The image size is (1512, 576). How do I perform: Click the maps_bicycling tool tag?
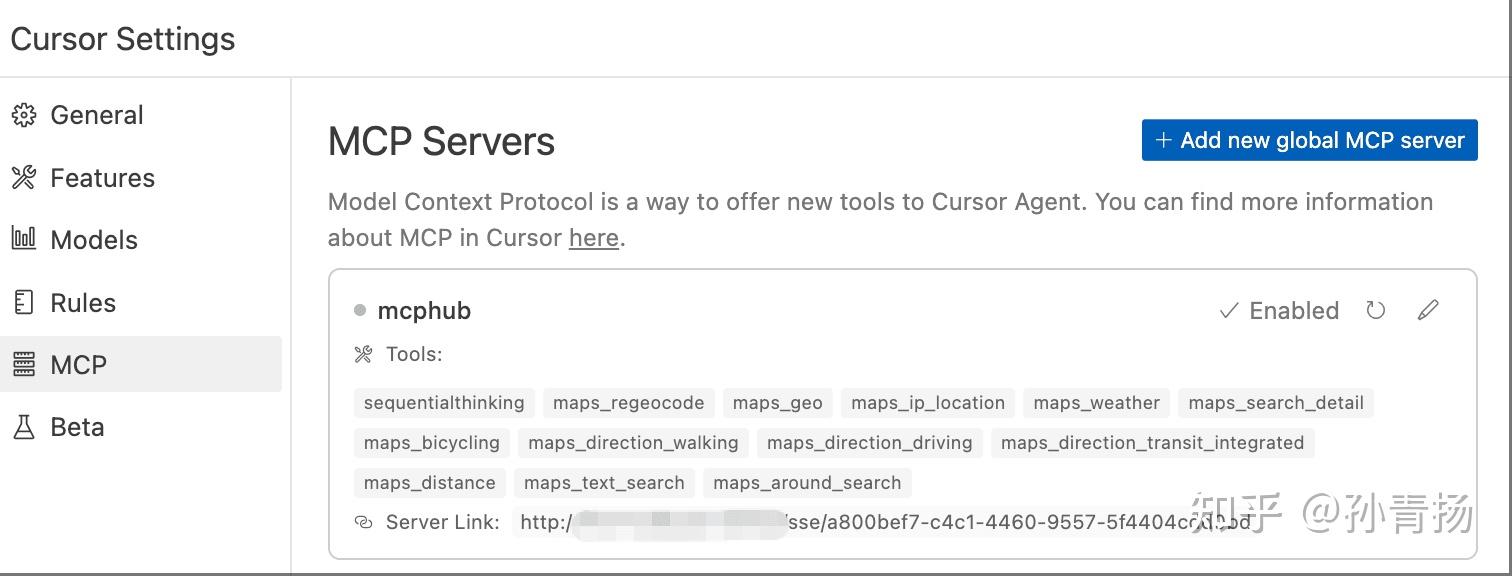[432, 443]
